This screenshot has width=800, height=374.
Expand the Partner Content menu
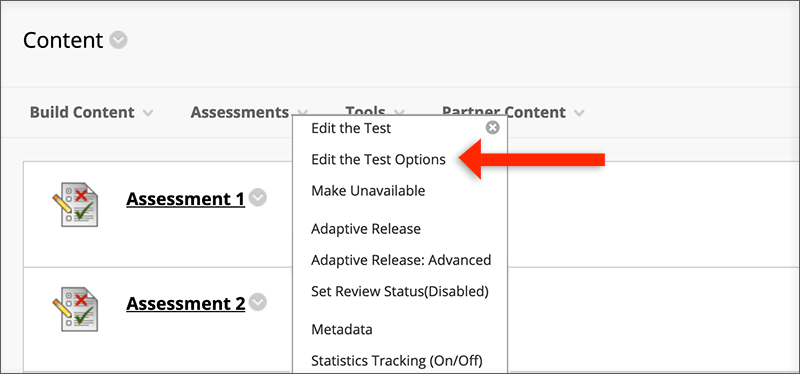[x=513, y=112]
